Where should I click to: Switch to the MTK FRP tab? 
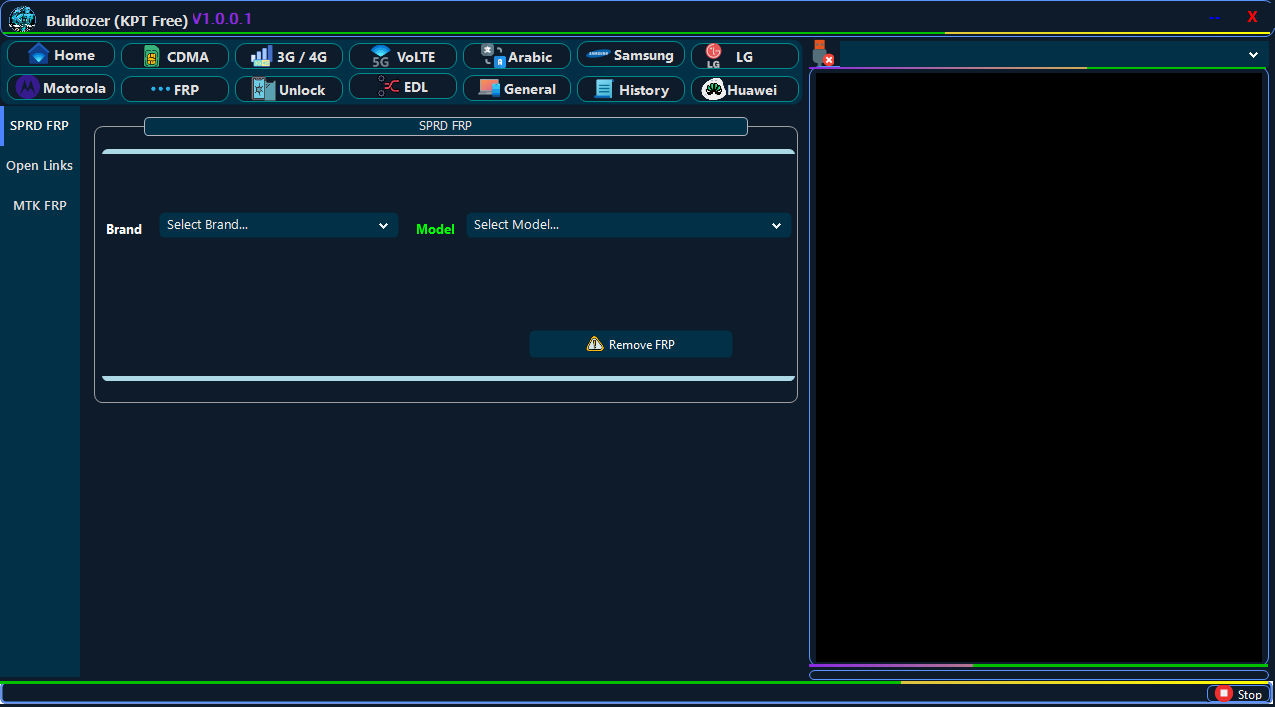[x=40, y=206]
